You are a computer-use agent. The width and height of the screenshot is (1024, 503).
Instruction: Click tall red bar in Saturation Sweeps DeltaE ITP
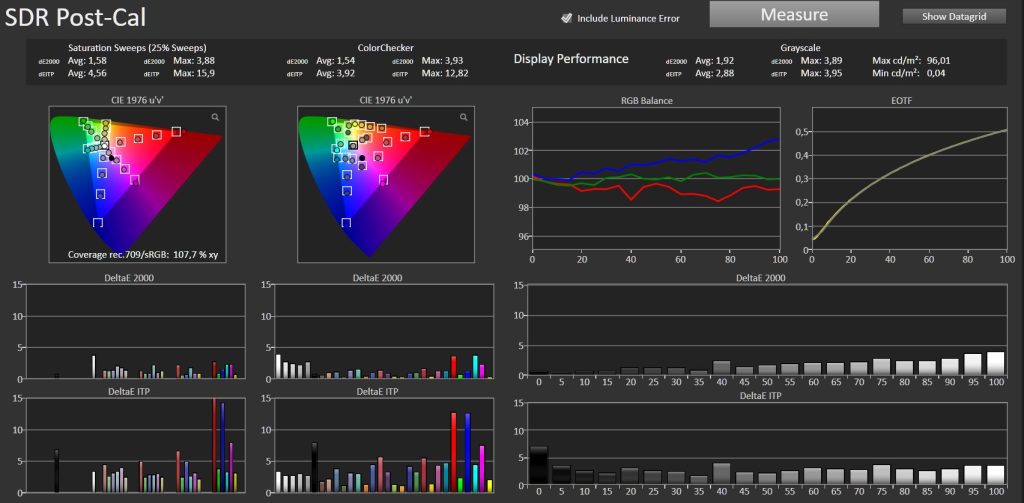pos(214,445)
